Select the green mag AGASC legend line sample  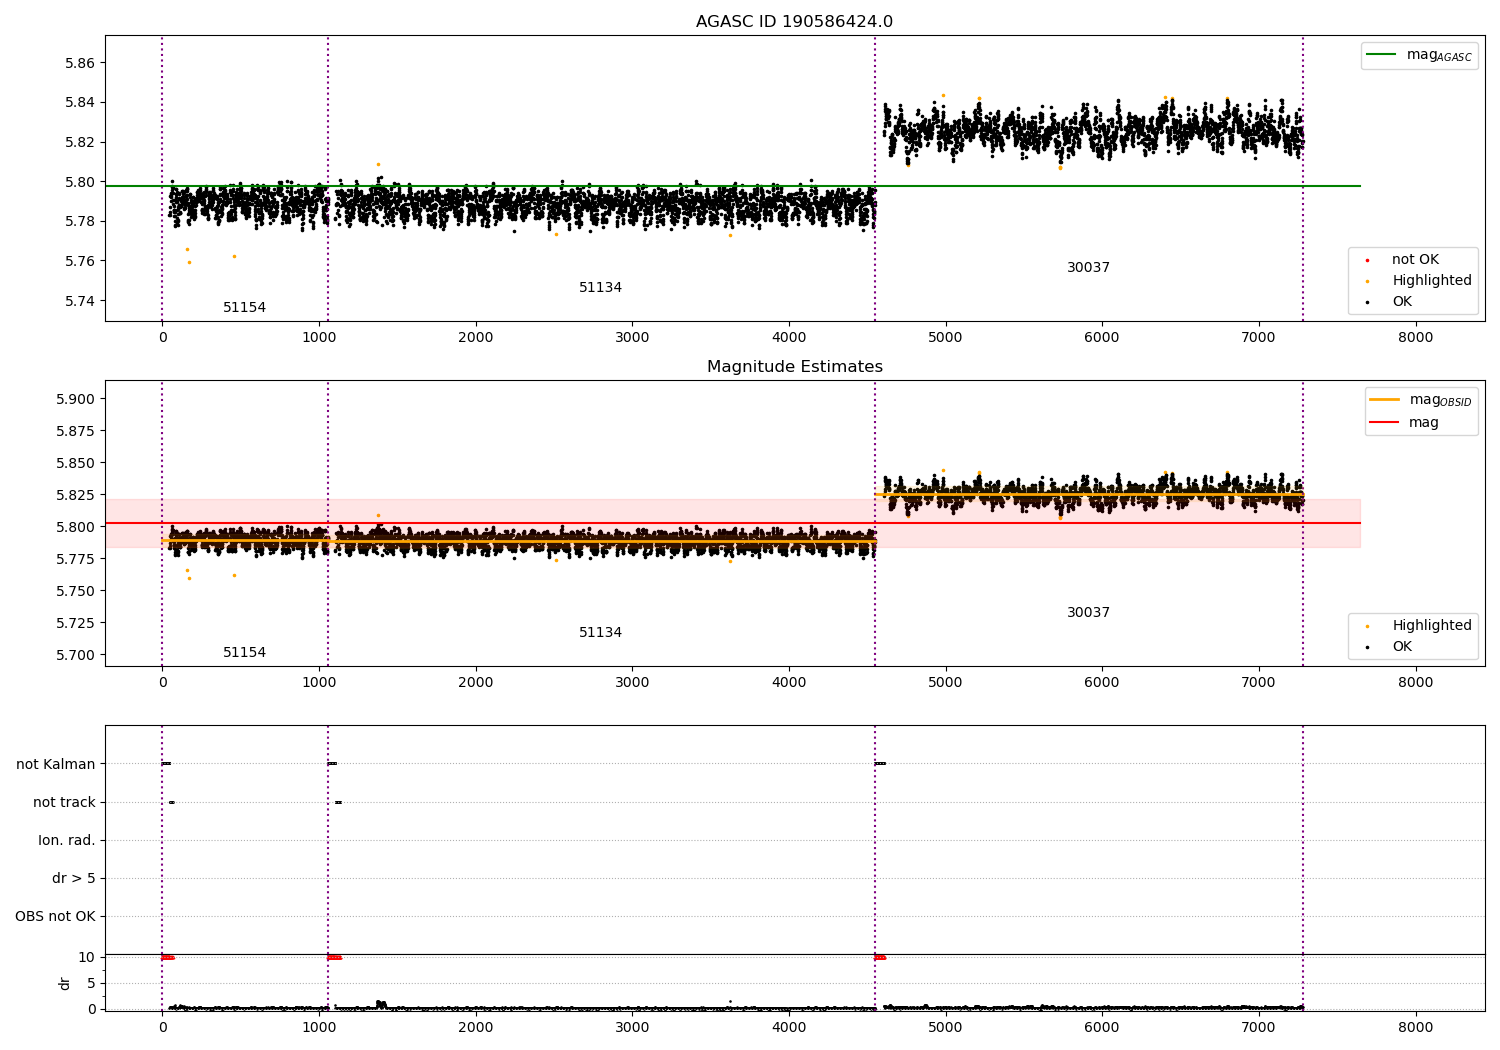[x=1381, y=55]
